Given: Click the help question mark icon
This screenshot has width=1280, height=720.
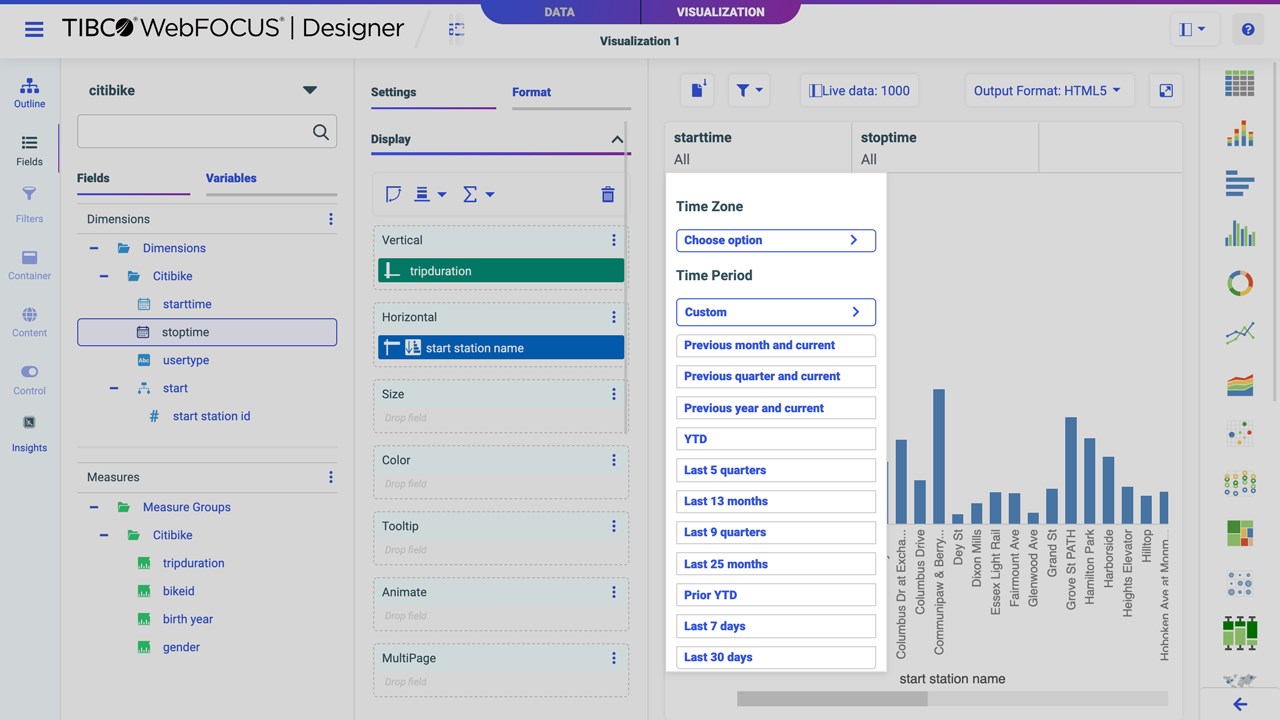Looking at the screenshot, I should (x=1248, y=30).
